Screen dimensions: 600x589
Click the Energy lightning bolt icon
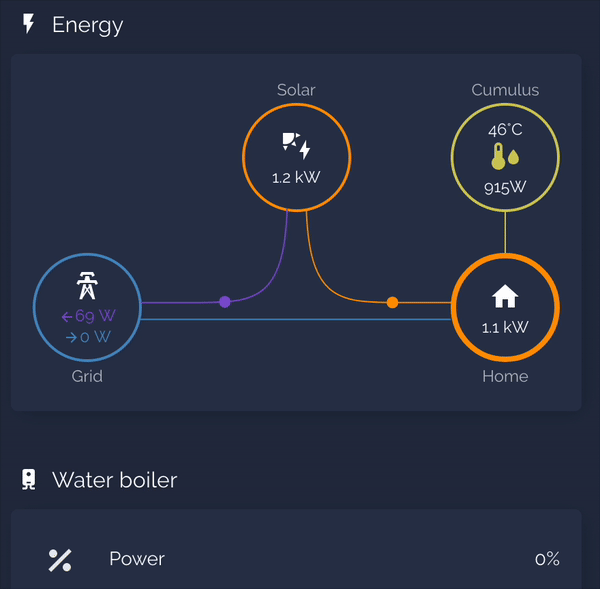(x=29, y=24)
